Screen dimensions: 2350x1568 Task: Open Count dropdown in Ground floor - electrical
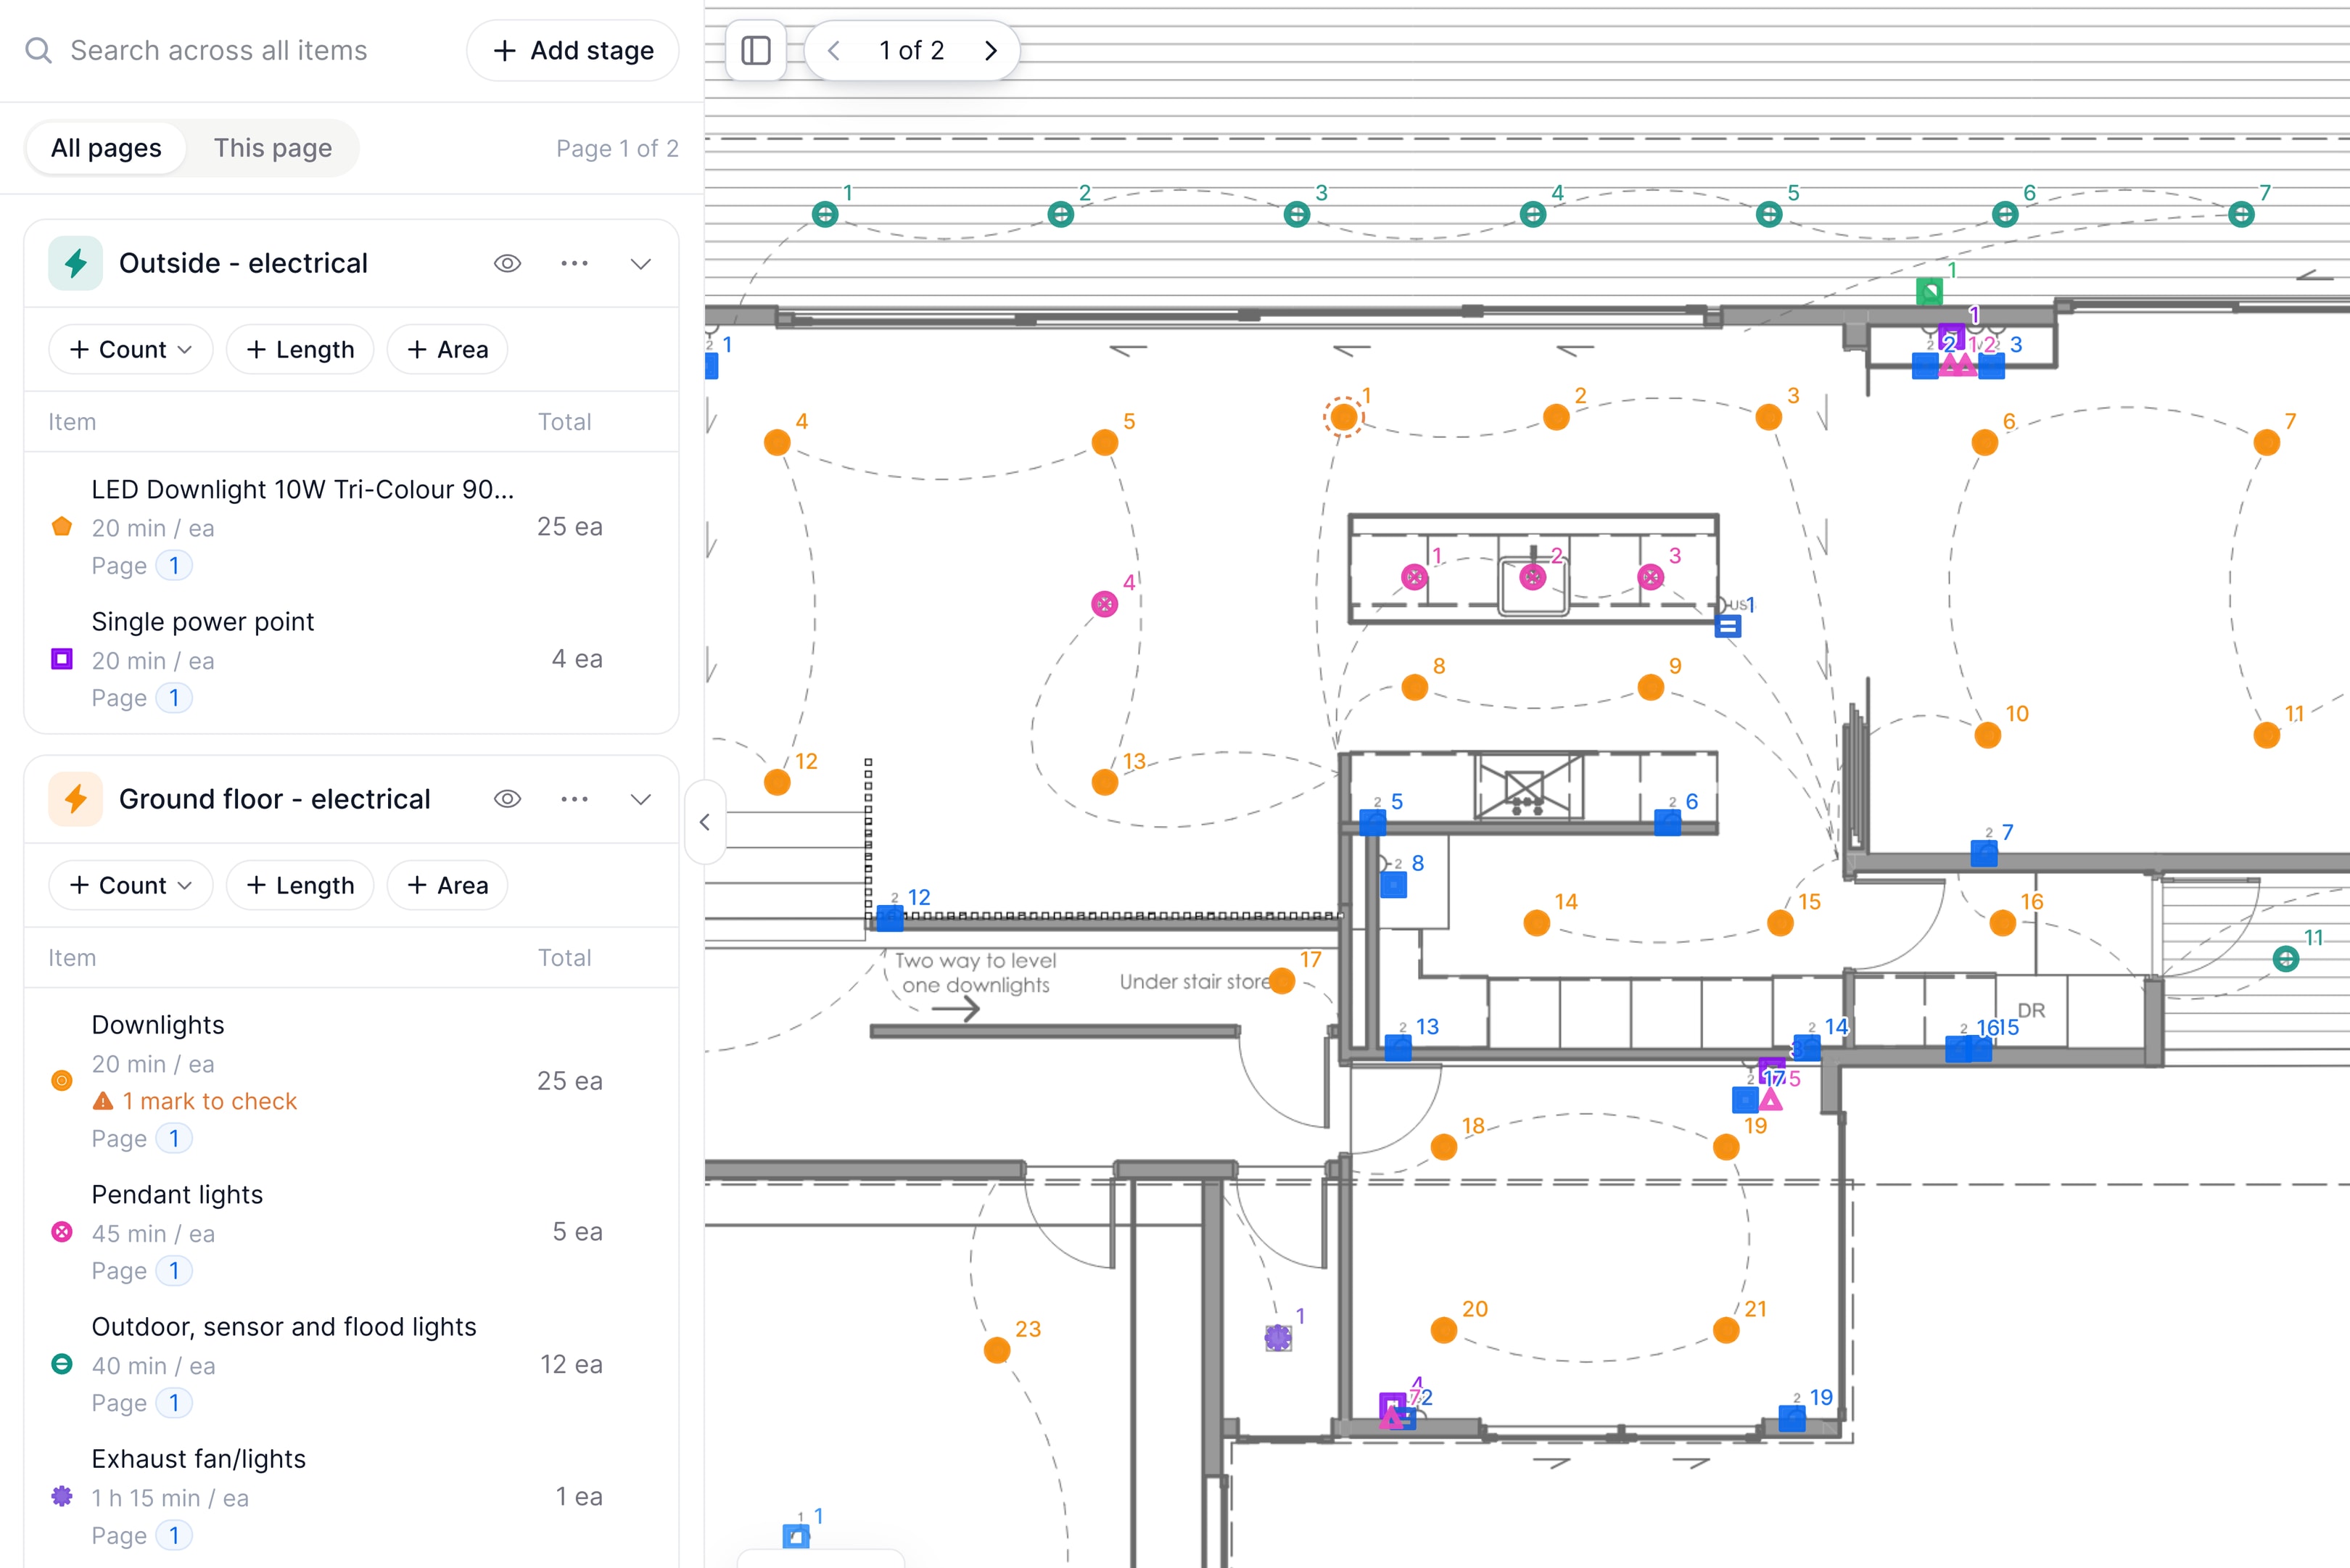(x=131, y=885)
